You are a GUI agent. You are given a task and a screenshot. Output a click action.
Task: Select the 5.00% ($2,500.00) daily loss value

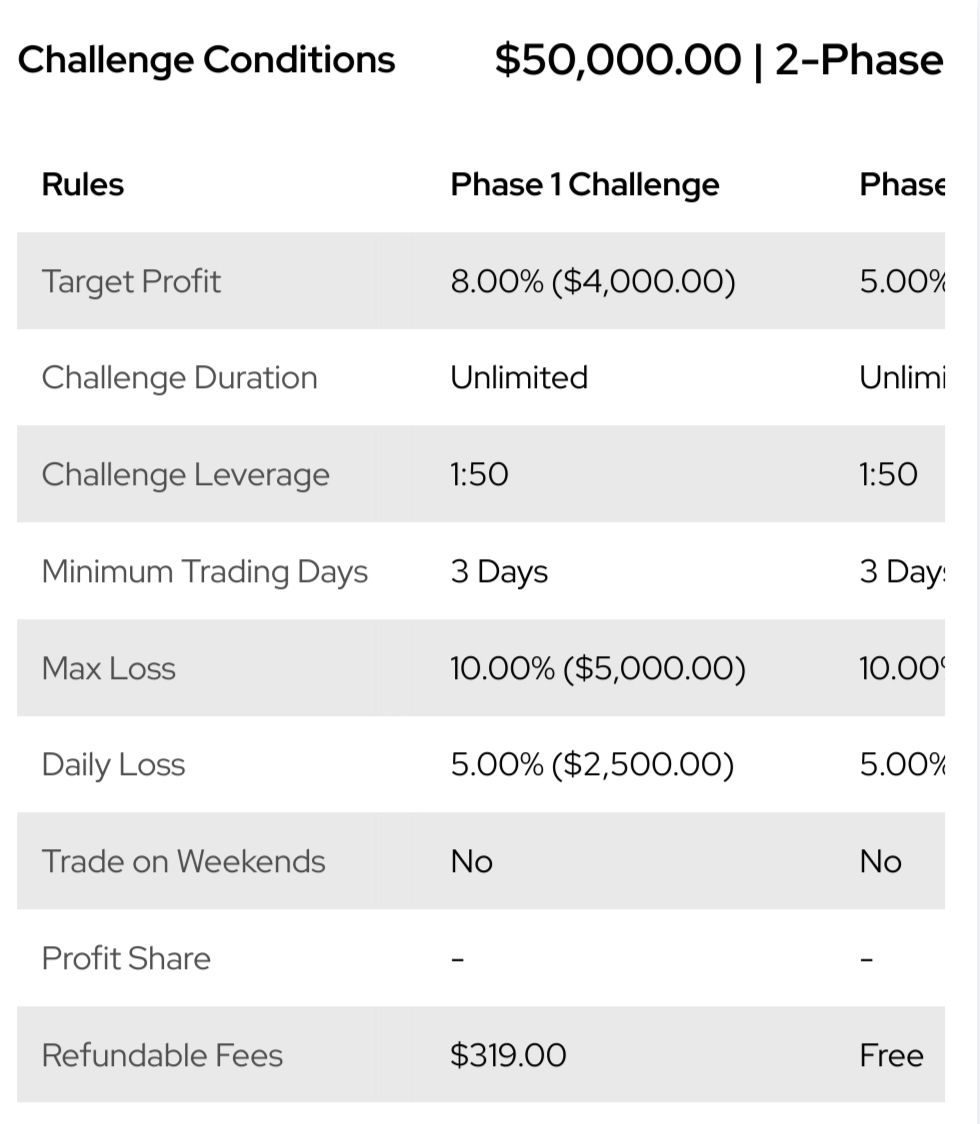tap(591, 765)
